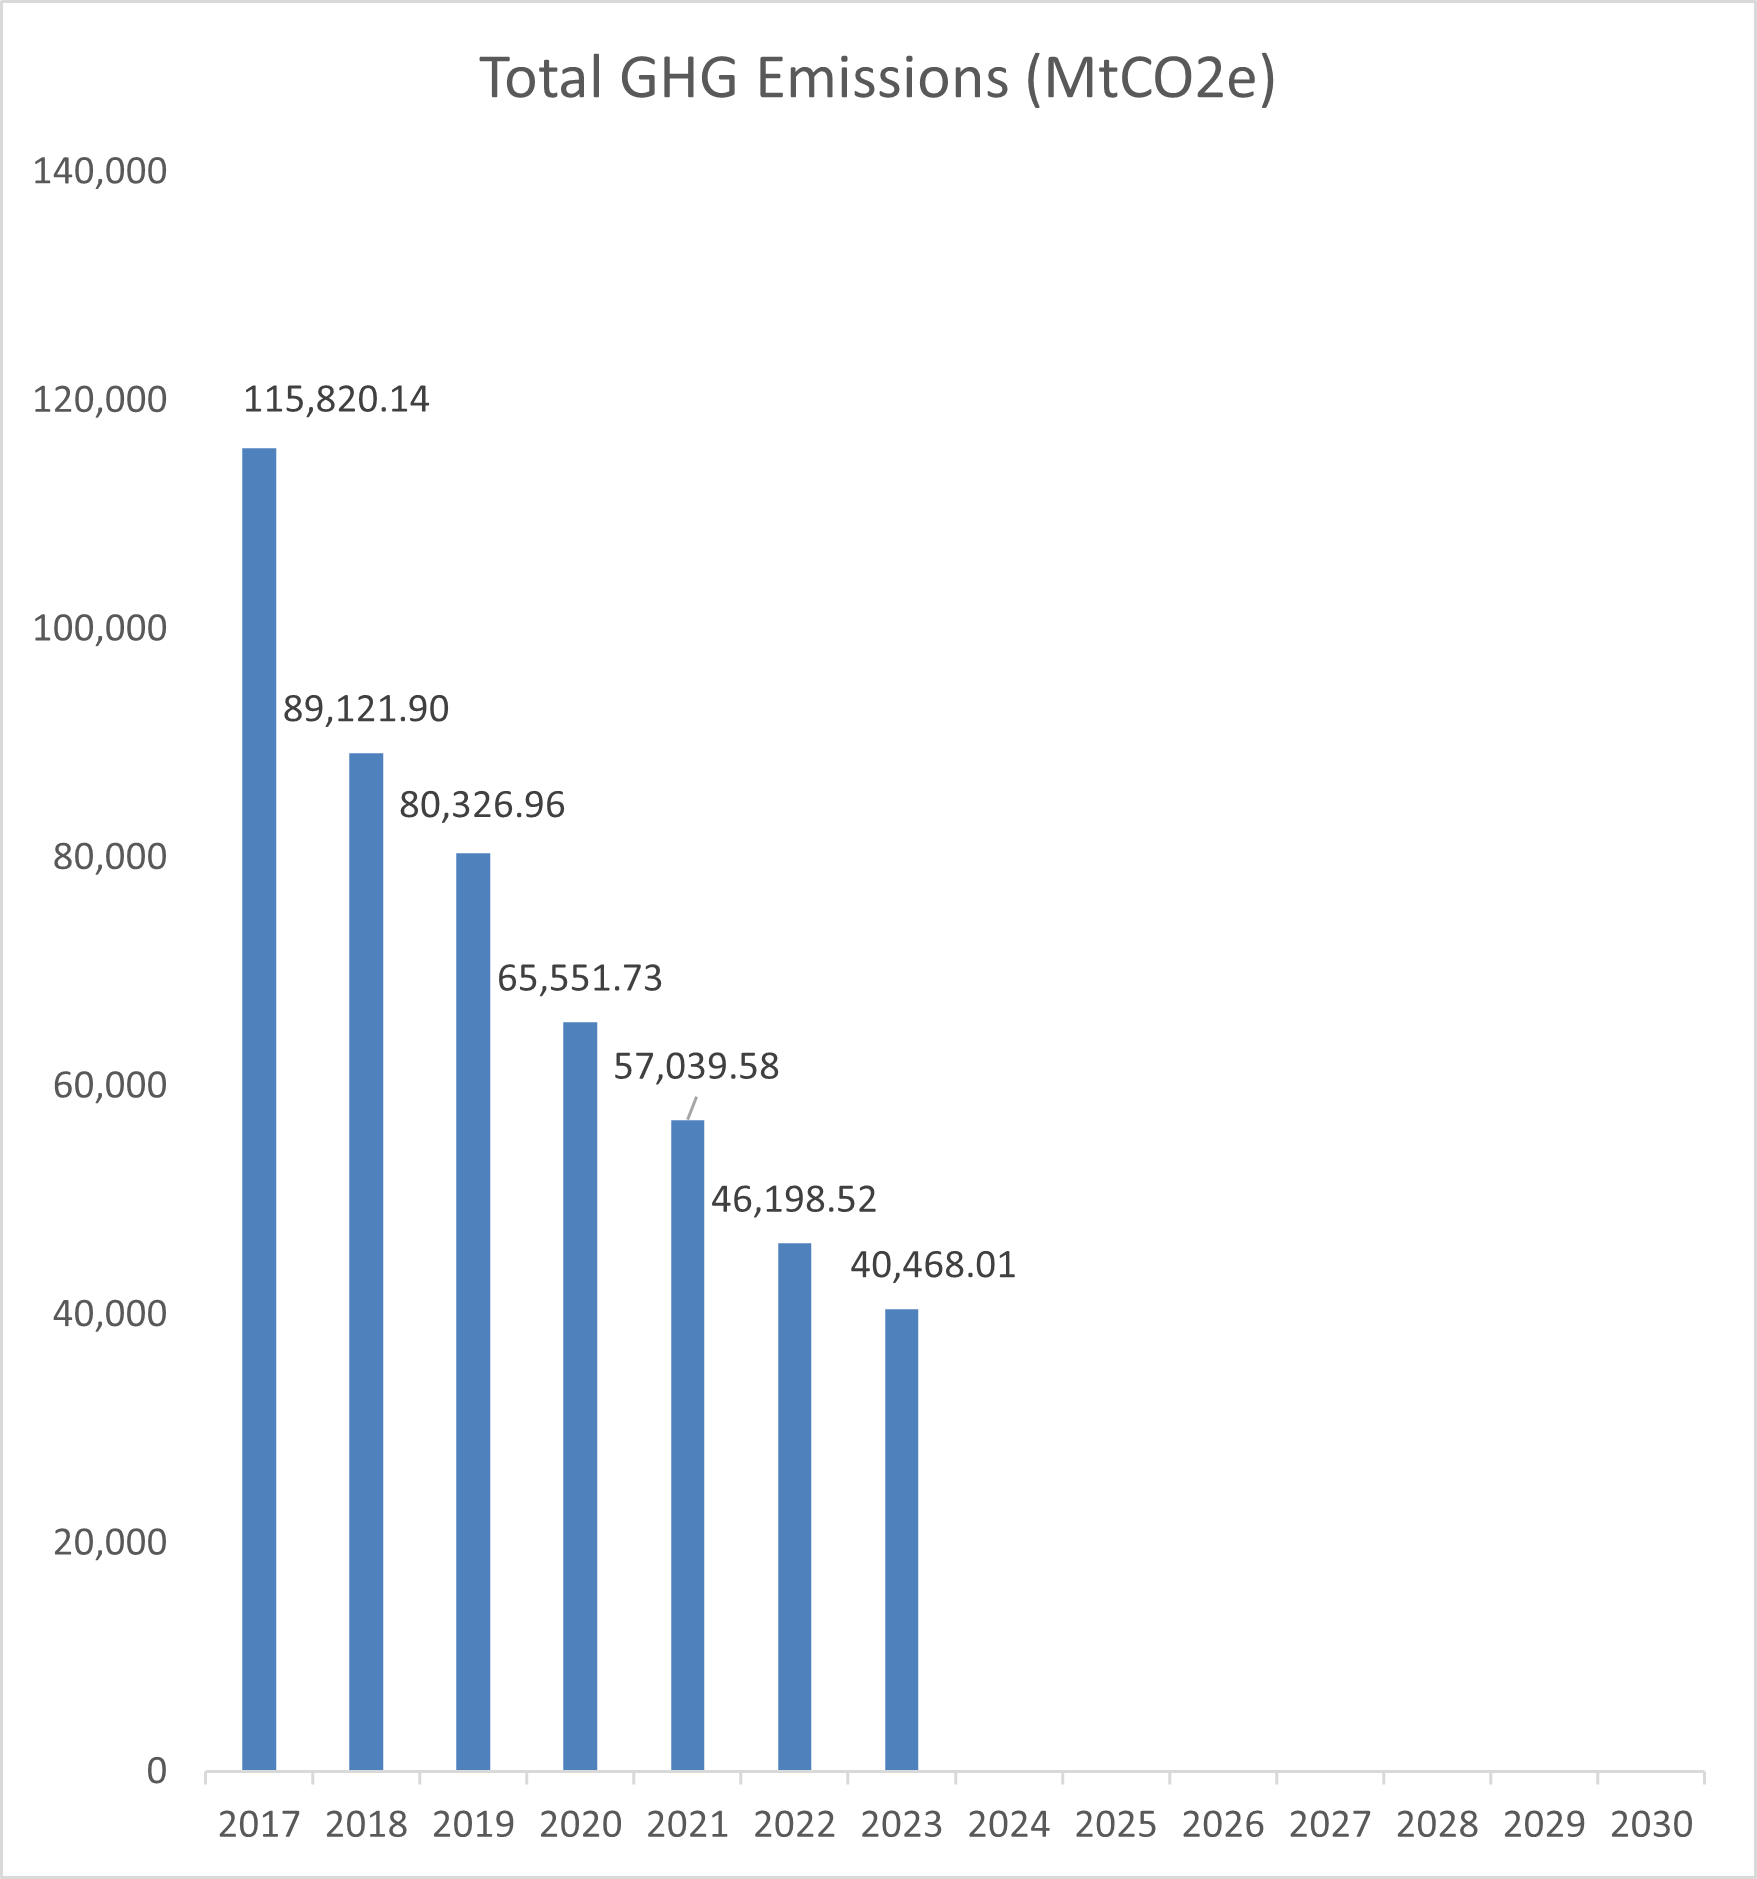1757x1879 pixels.
Task: Select the 2019 bar
Action: [473, 1312]
